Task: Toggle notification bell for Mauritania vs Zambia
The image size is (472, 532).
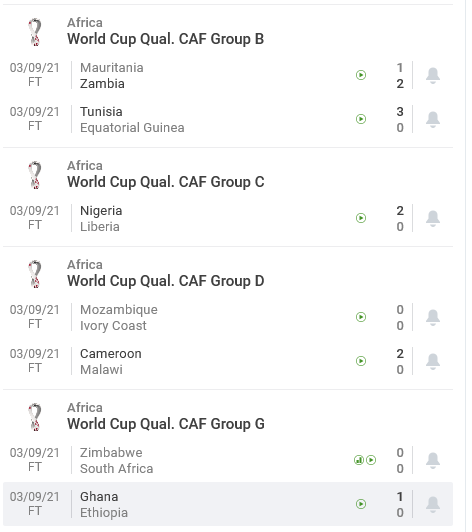Action: pos(433,75)
